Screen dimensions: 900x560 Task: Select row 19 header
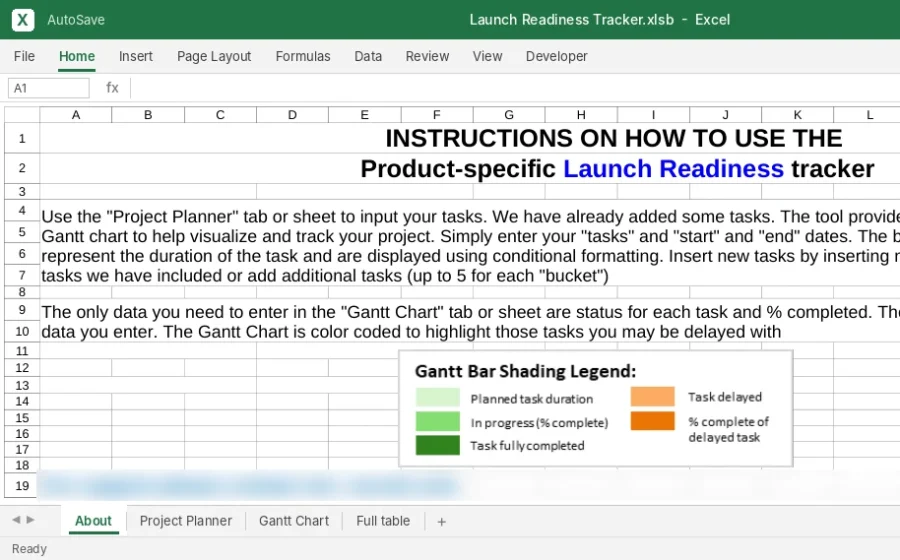pos(22,485)
